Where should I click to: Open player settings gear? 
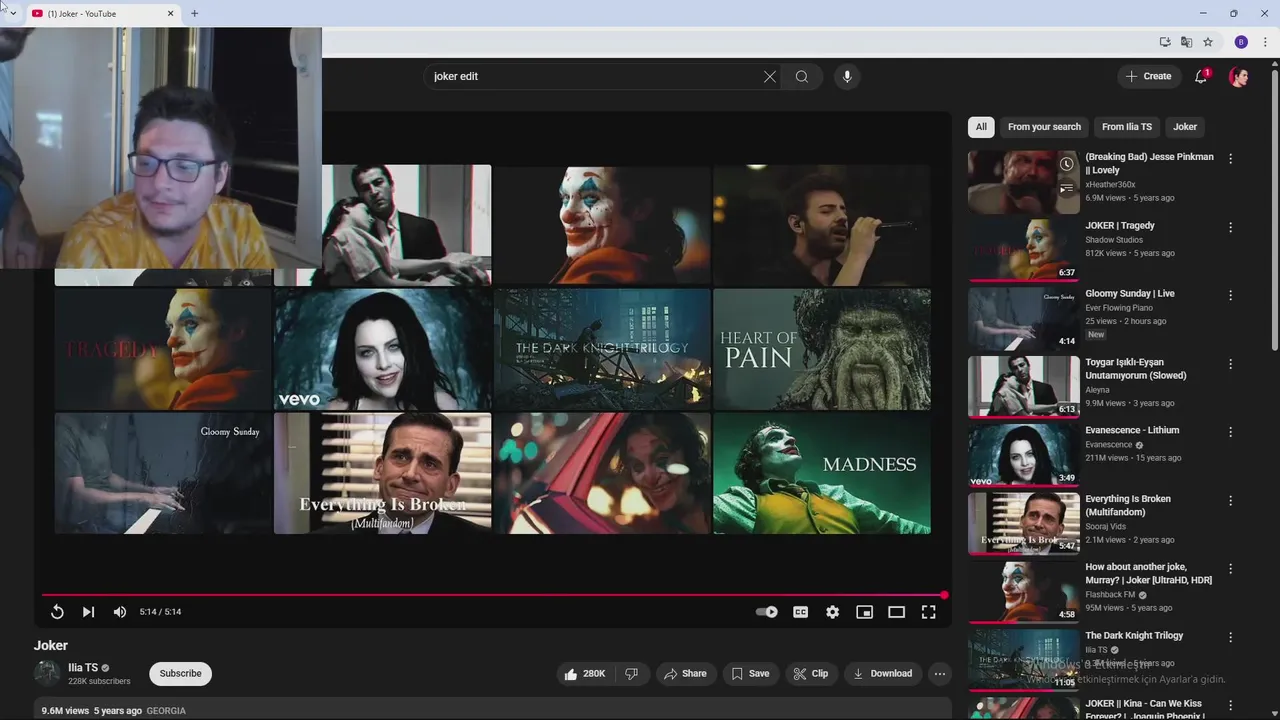tap(832, 612)
